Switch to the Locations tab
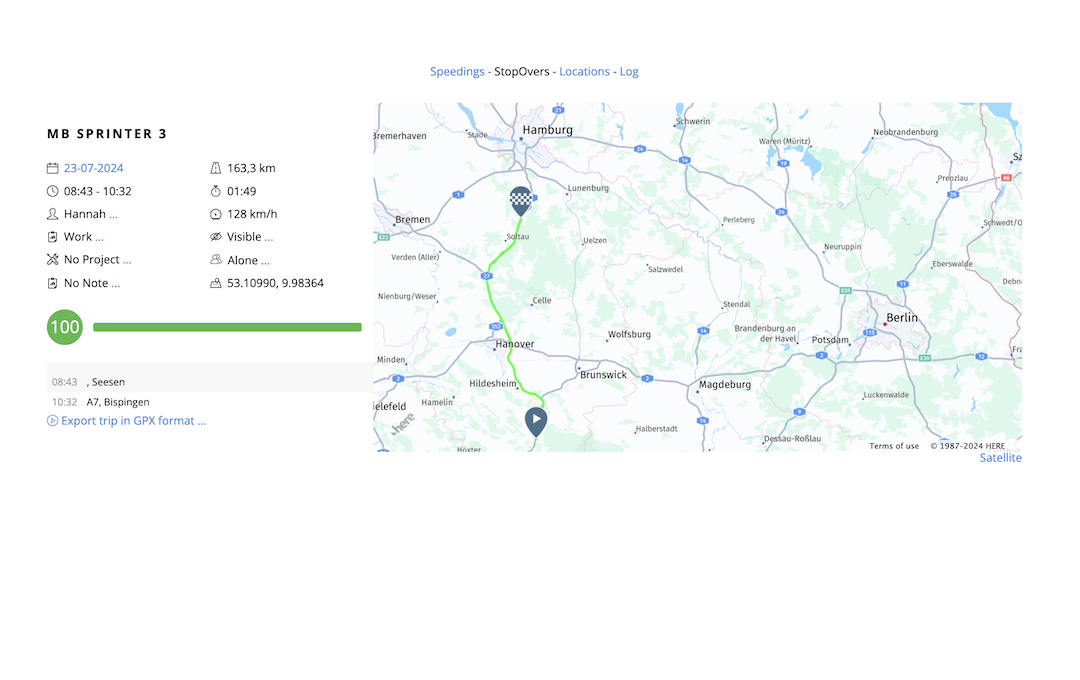Screen dimensions: 1080x680 [x=584, y=72]
